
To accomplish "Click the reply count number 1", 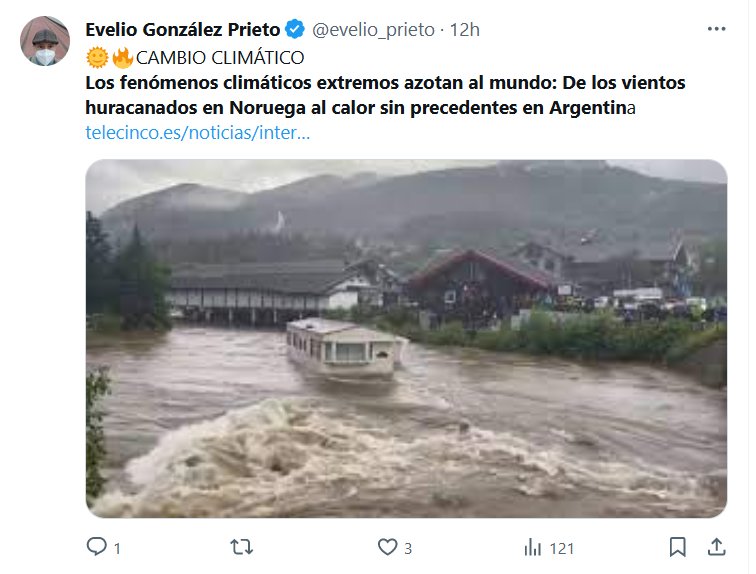I will tap(117, 548).
